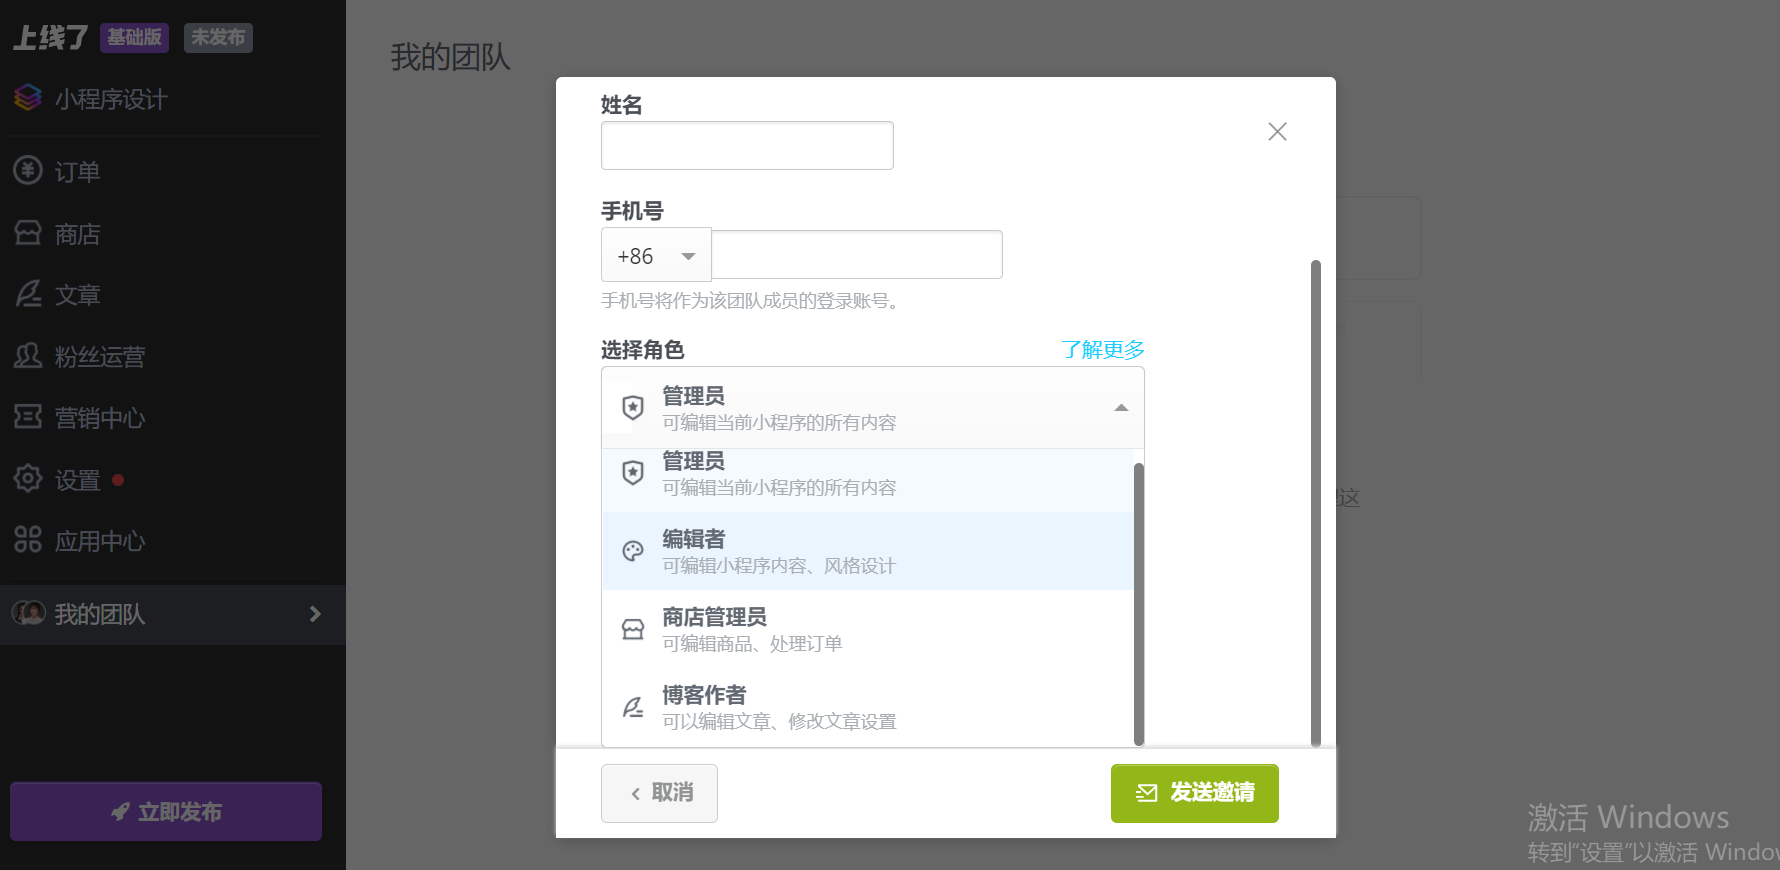This screenshot has width=1780, height=870.
Task: Close the invite dialog with X
Action: point(1277,132)
